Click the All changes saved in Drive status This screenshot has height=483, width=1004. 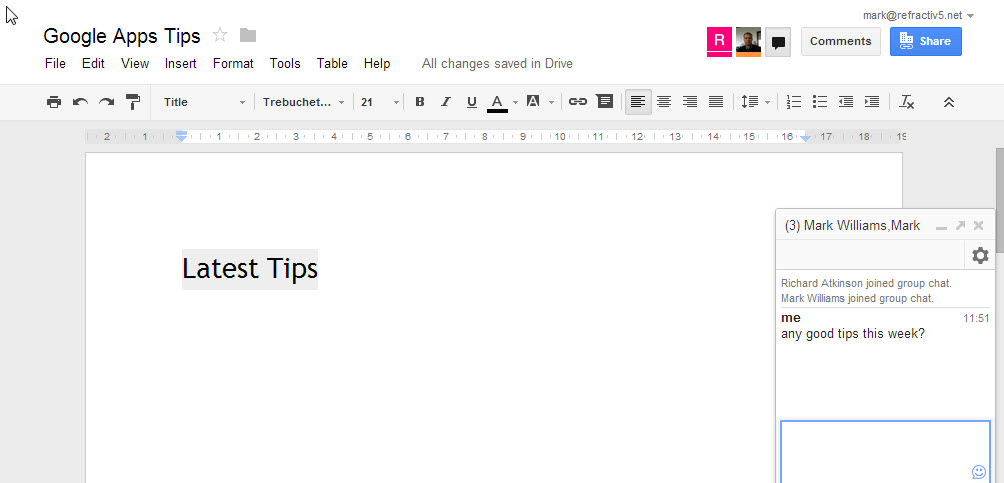(497, 63)
